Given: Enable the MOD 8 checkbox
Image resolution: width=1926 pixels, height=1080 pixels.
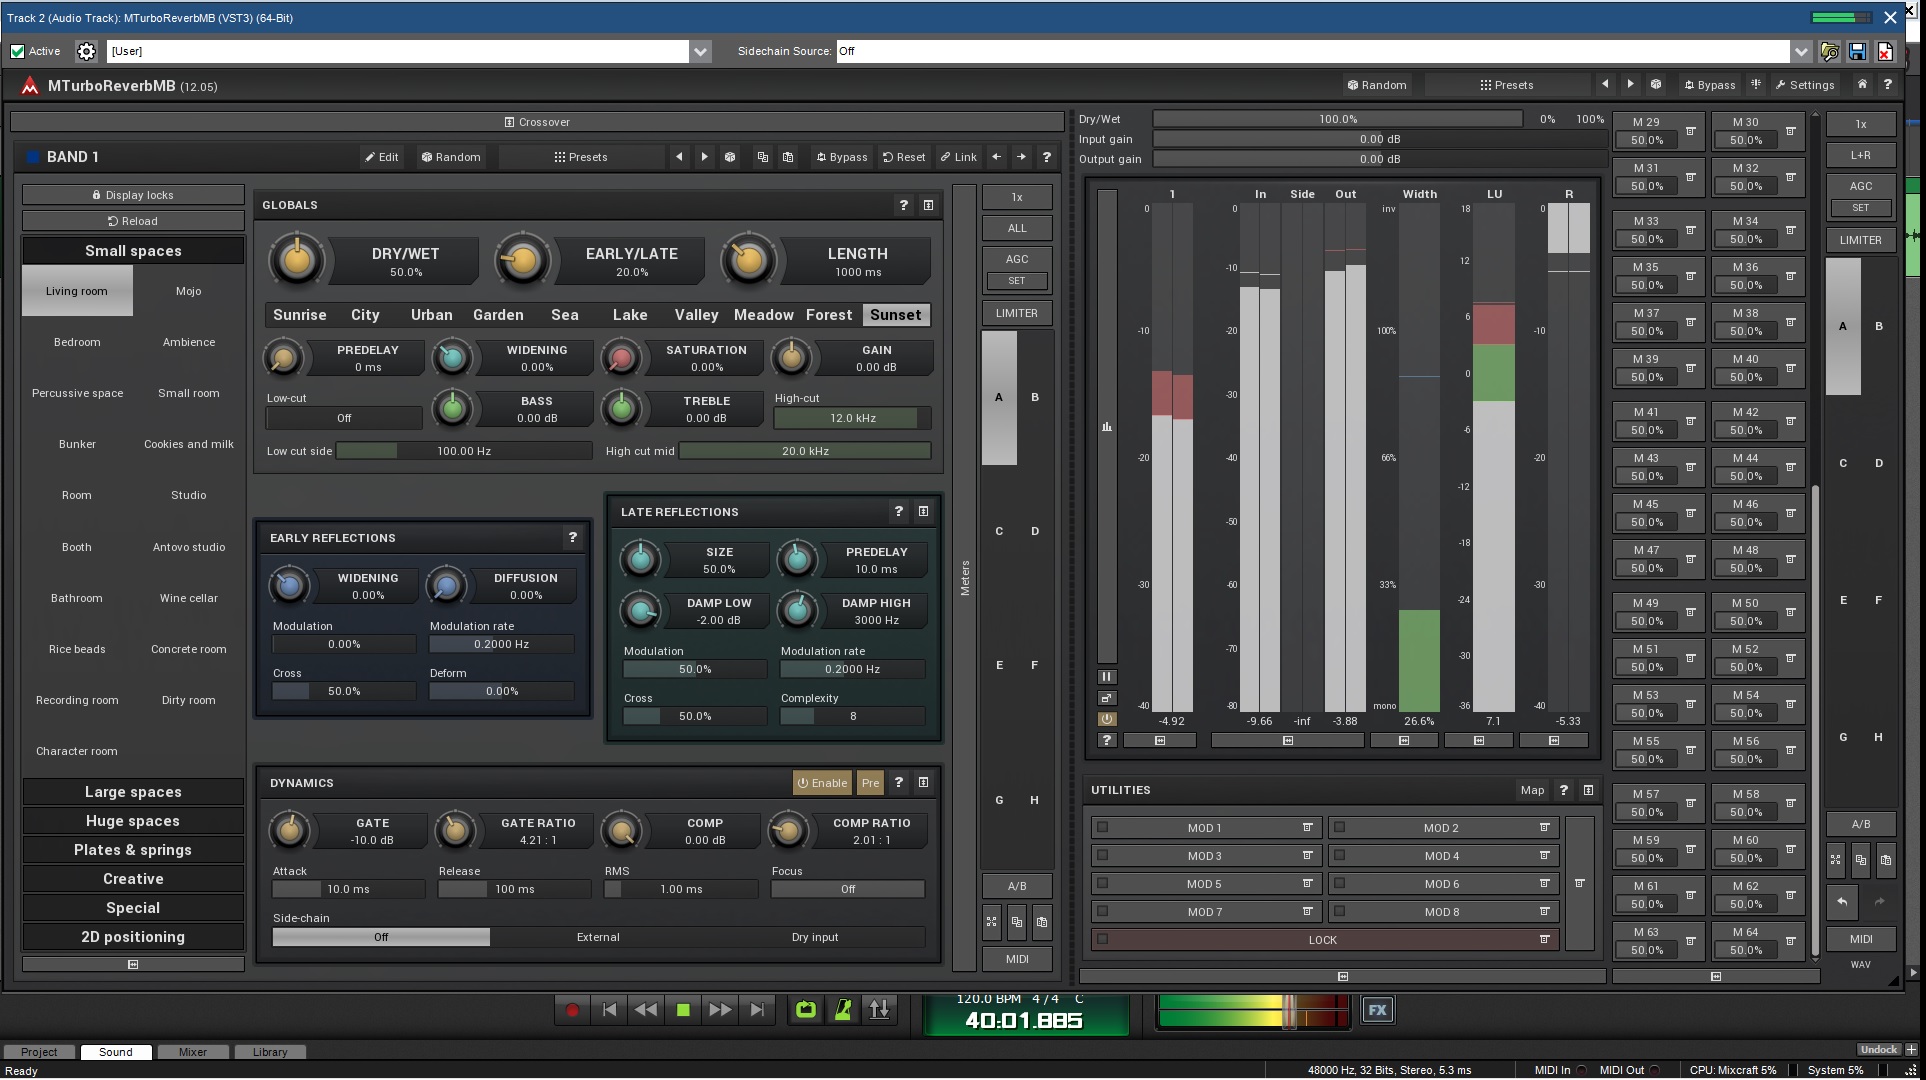Looking at the screenshot, I should [1339, 911].
